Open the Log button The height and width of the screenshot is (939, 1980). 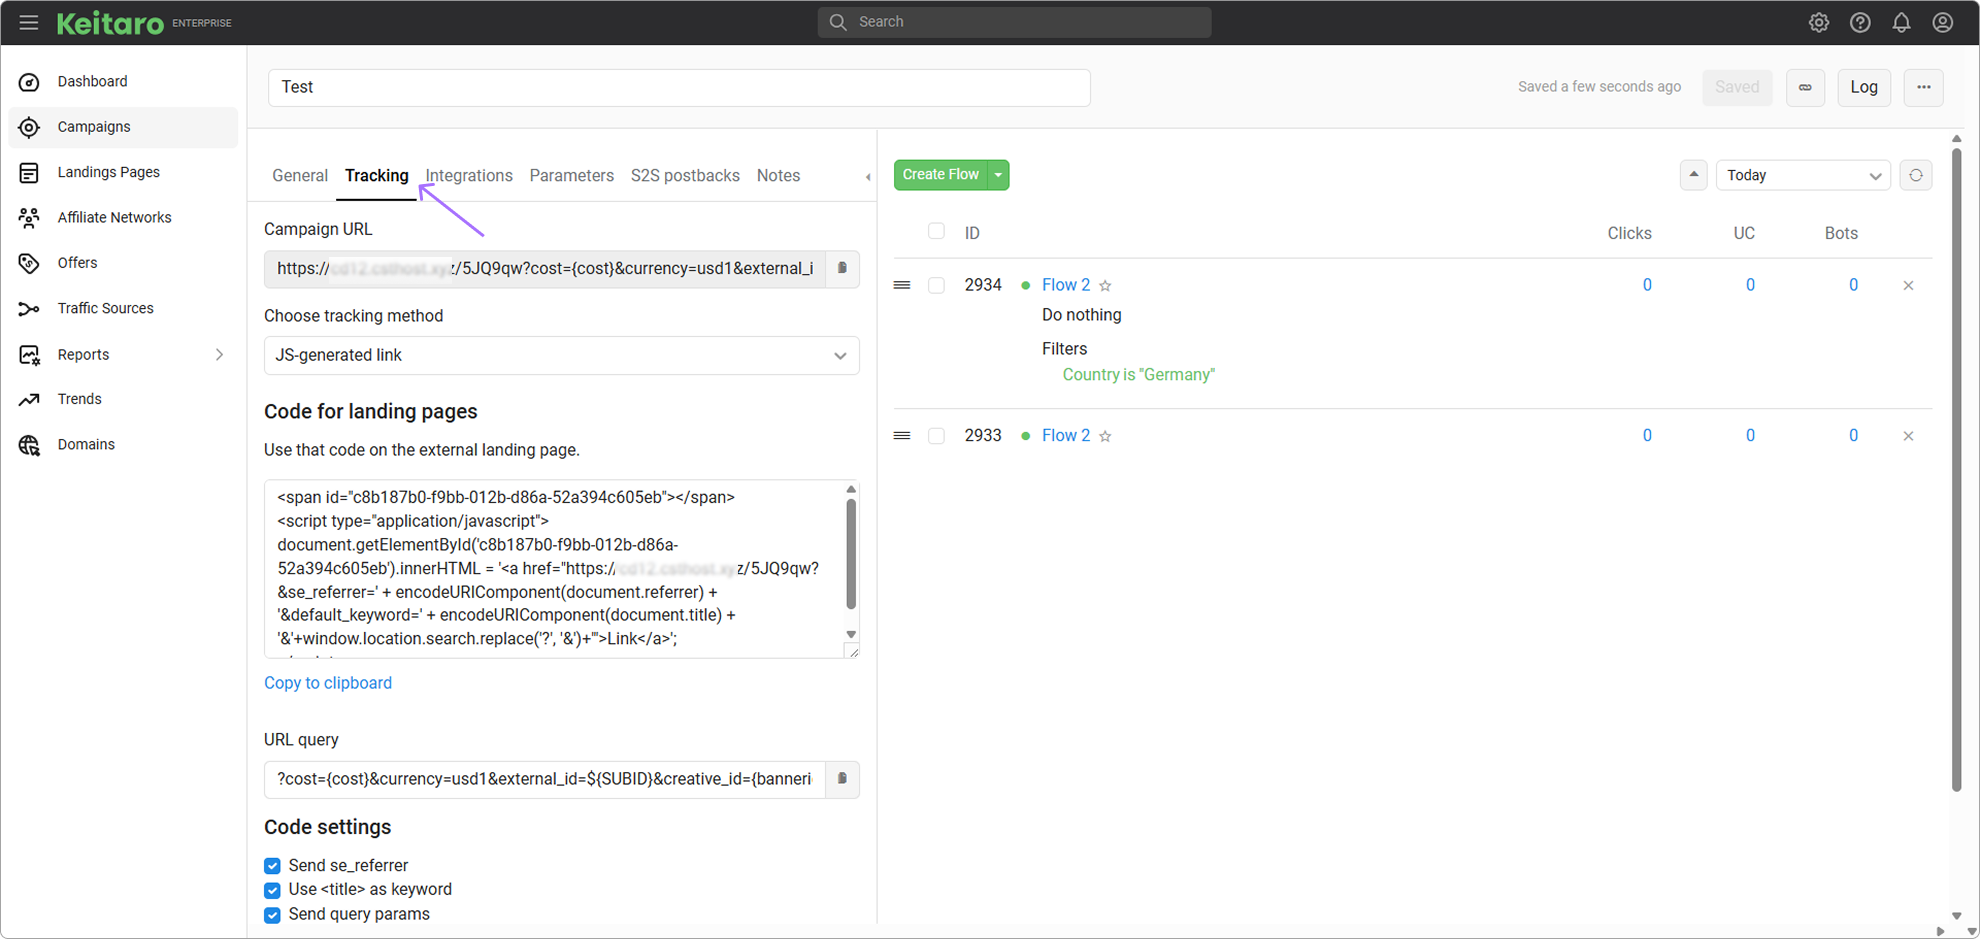coord(1864,87)
